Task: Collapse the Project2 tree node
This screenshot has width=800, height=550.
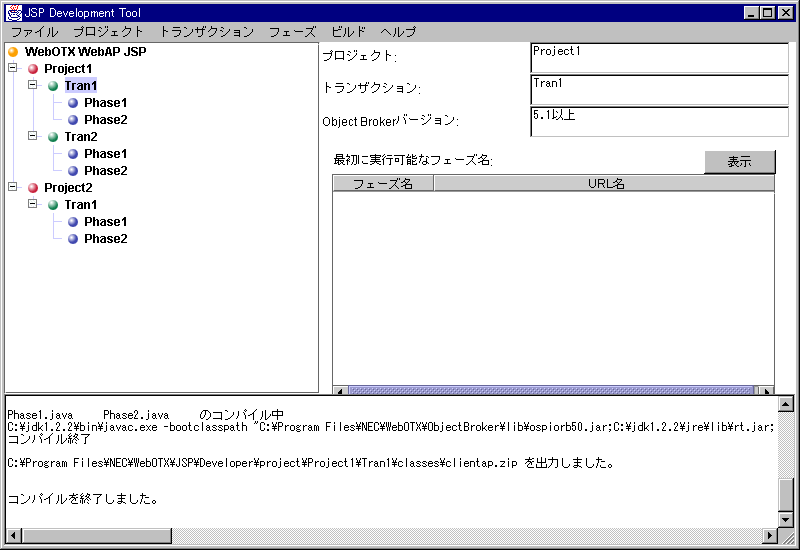Action: tap(12, 188)
